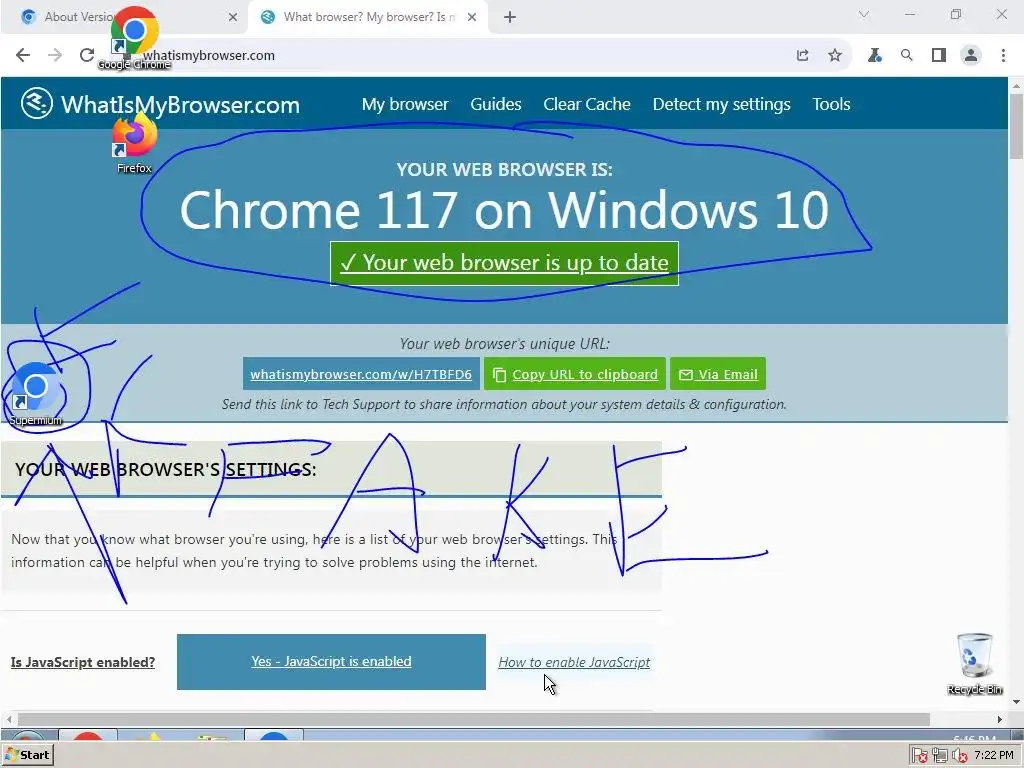Click the Chrome 117 on Windows 10 heading
Viewport: 1024px width, 768px height.
click(504, 210)
